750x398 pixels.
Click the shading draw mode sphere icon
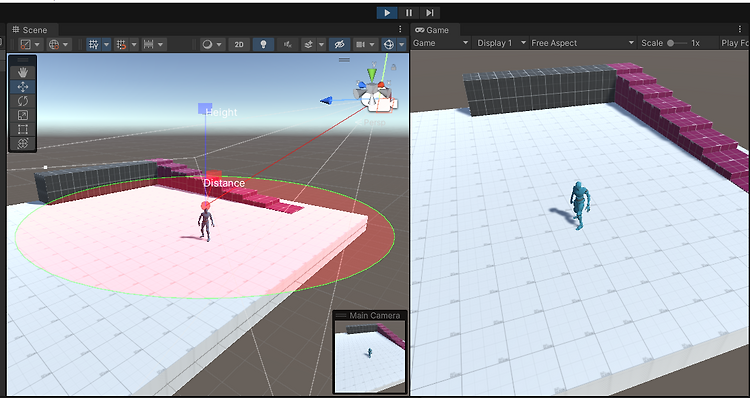[x=208, y=44]
